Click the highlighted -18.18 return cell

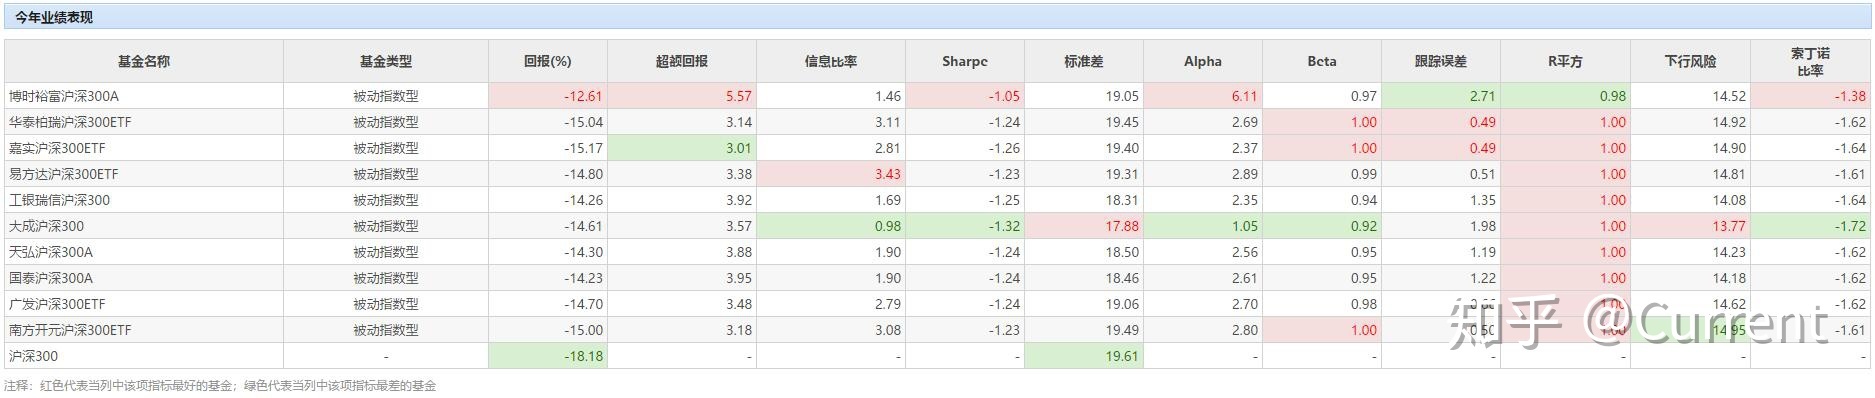tap(547, 356)
